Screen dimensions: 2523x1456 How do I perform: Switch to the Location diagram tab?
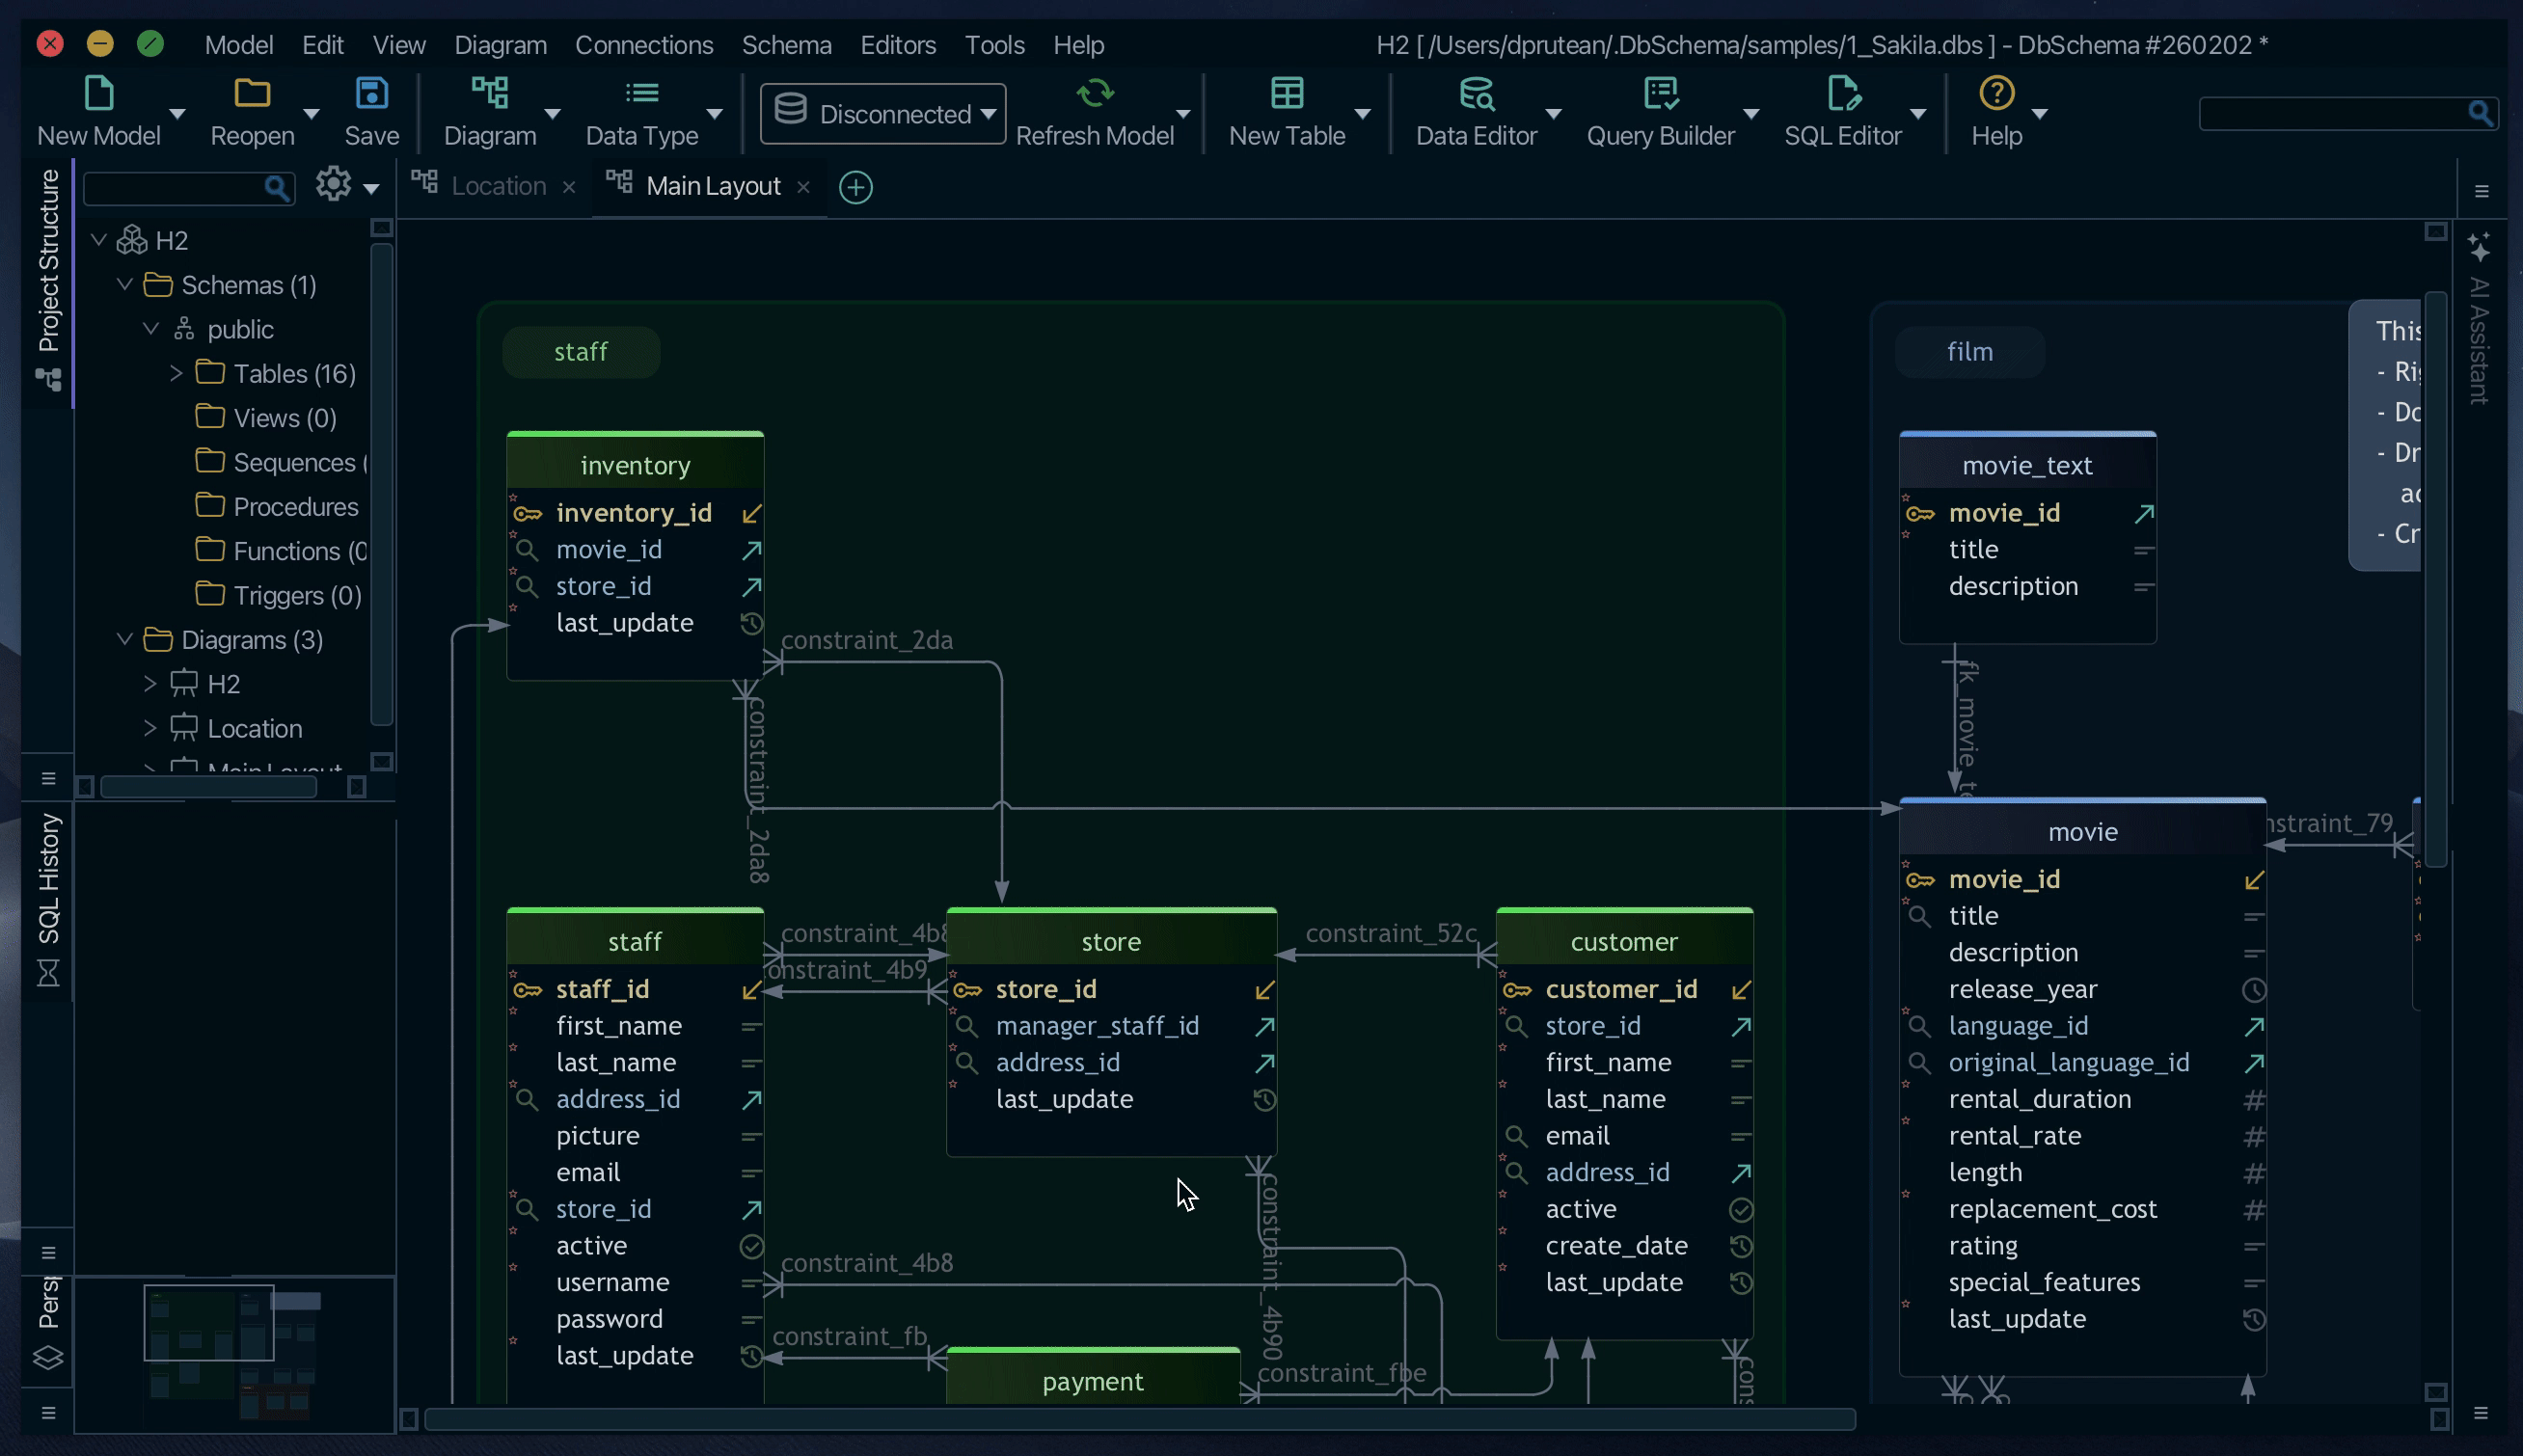pos(498,186)
